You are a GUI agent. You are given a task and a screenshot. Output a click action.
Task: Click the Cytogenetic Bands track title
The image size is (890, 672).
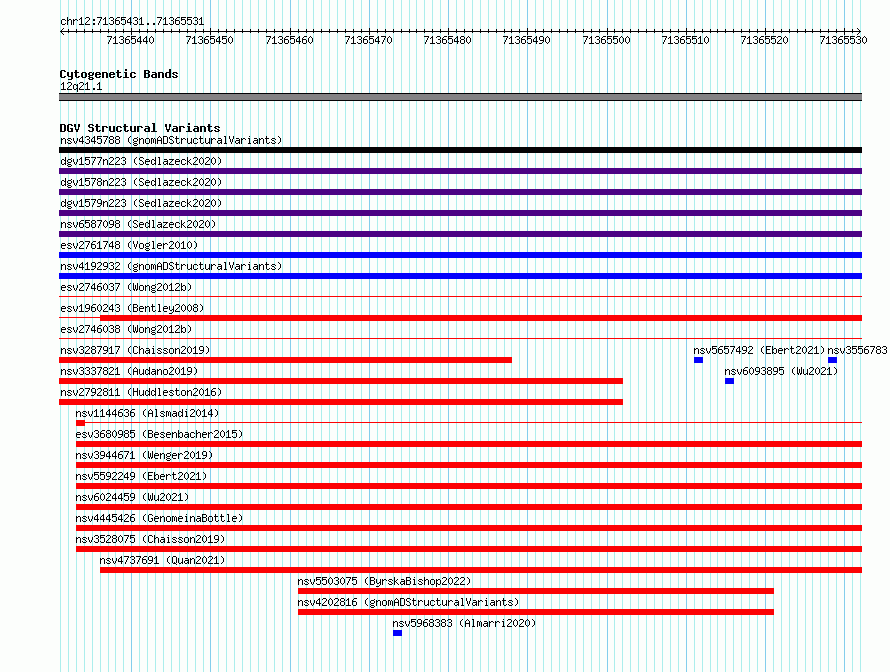pyautogui.click(x=119, y=74)
